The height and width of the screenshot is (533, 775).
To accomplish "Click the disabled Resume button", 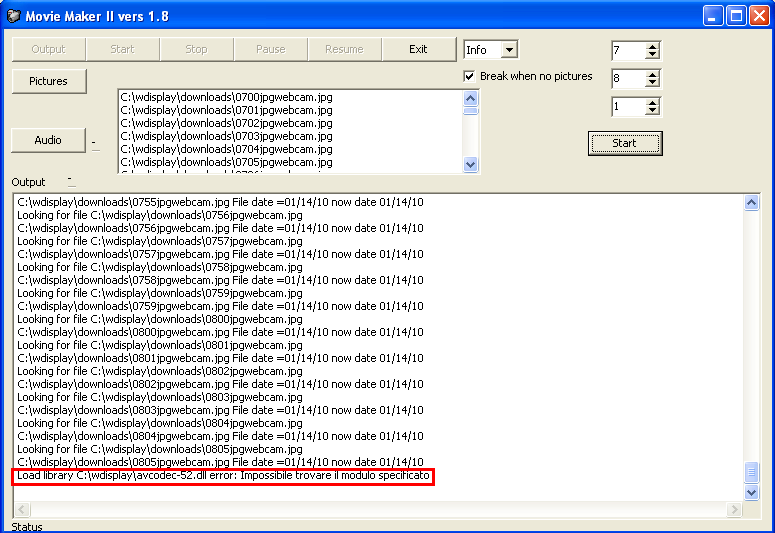I will [x=344, y=49].
